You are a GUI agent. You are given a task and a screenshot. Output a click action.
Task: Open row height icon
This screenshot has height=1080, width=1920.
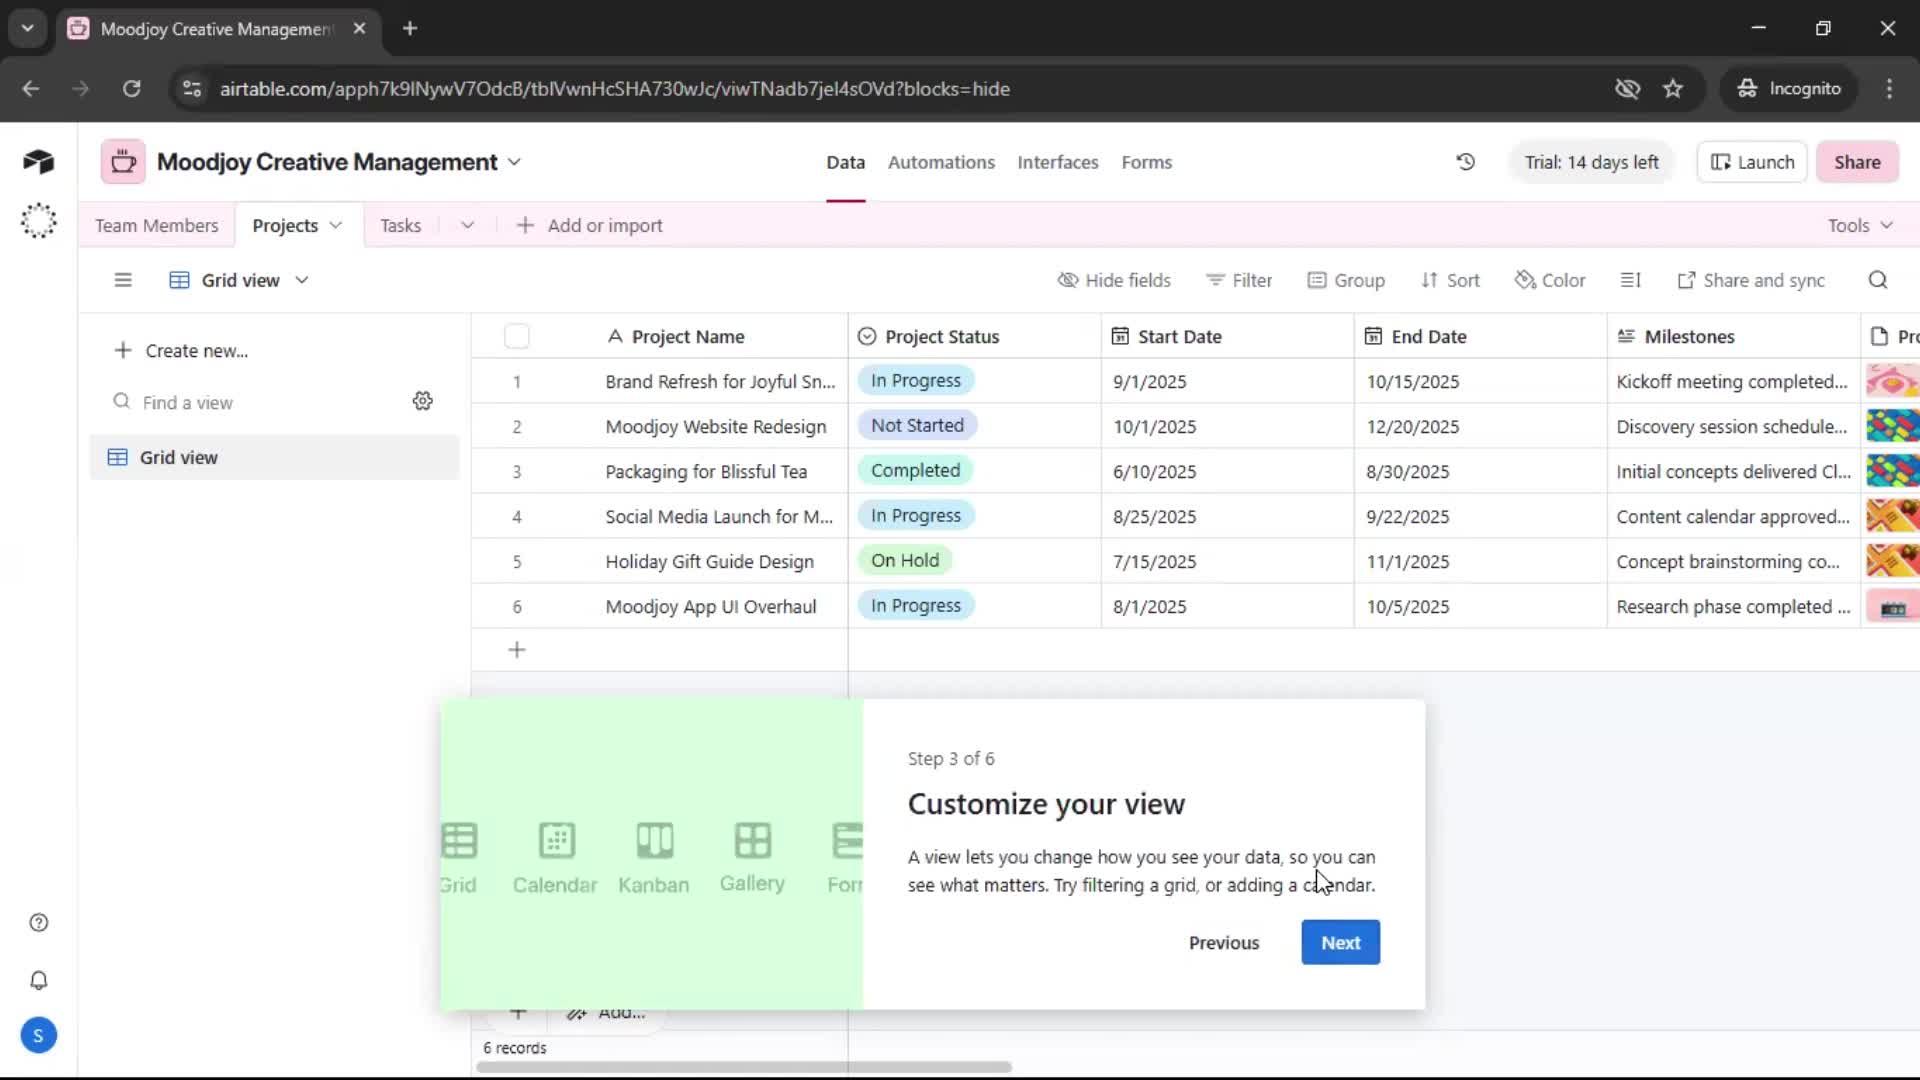coord(1631,280)
